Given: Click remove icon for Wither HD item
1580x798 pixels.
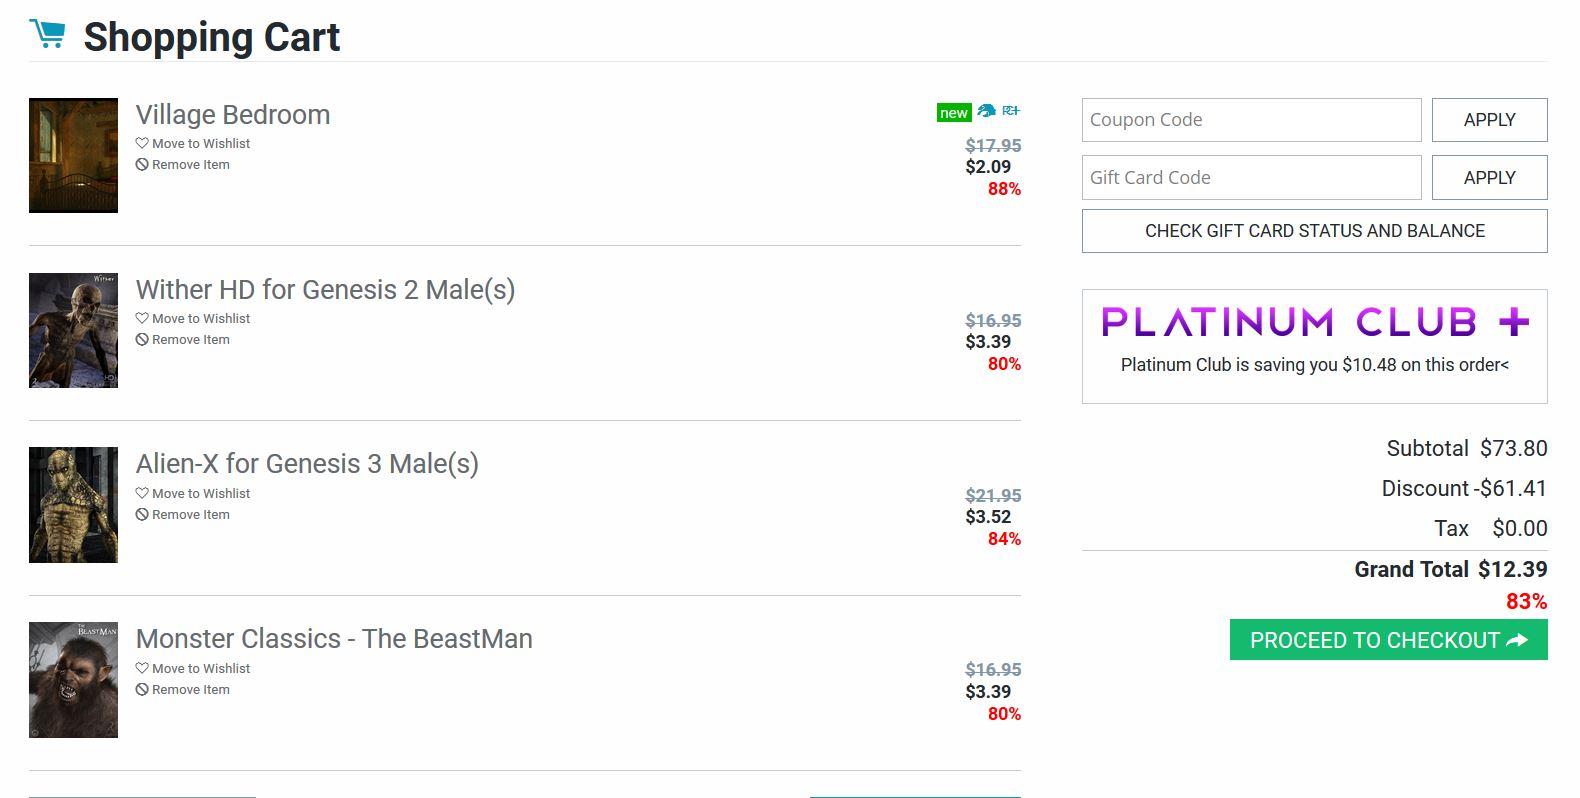Looking at the screenshot, I should (142, 339).
